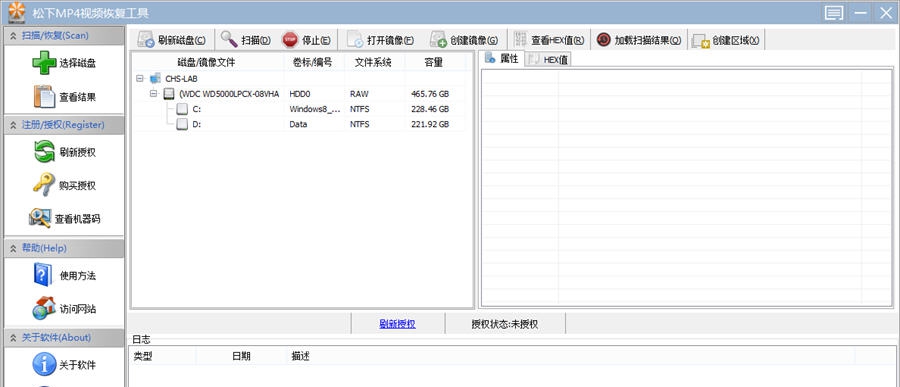Start scanning with the 扫描(D) magnifier icon
Viewport: 900px width, 387px height.
(x=229, y=40)
